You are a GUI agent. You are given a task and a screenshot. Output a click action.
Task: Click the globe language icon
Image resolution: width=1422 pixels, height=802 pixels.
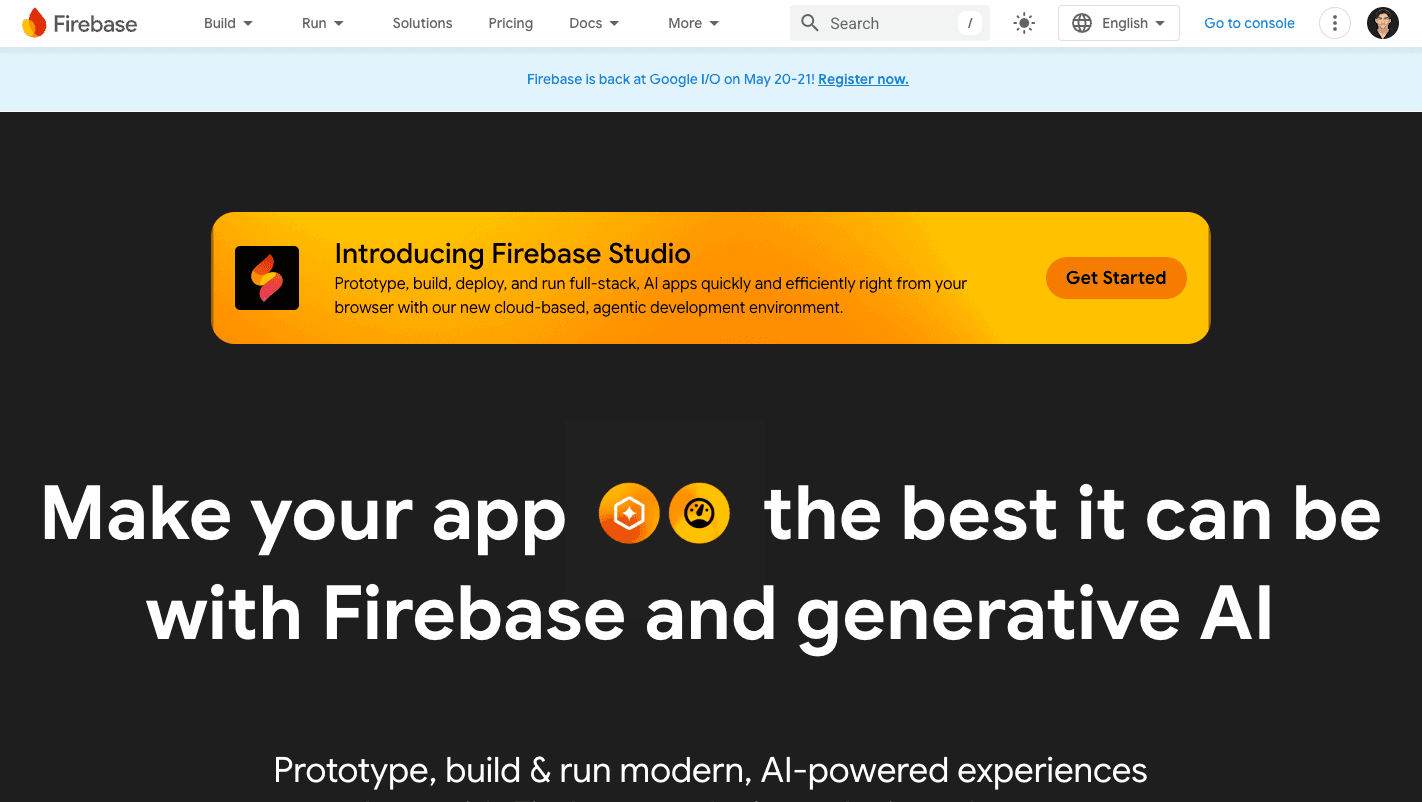[x=1082, y=23]
